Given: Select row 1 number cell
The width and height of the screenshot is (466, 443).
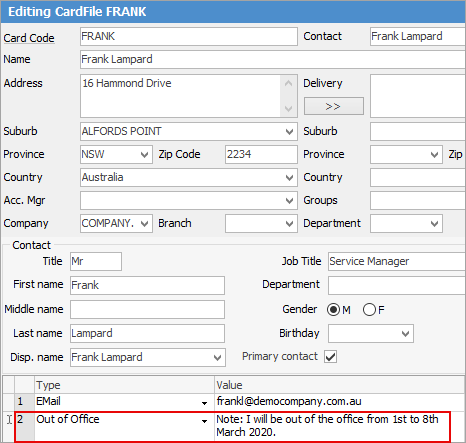Looking at the screenshot, I should coord(24,402).
